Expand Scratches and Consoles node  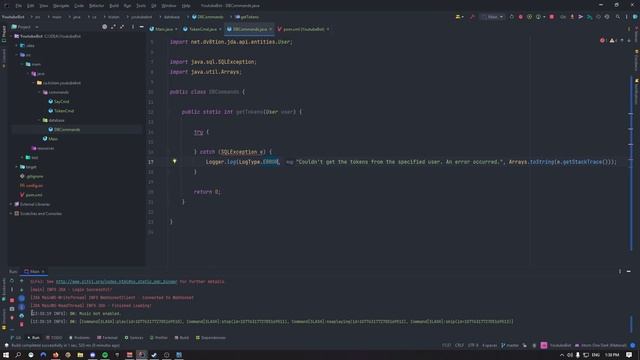click(x=11, y=213)
